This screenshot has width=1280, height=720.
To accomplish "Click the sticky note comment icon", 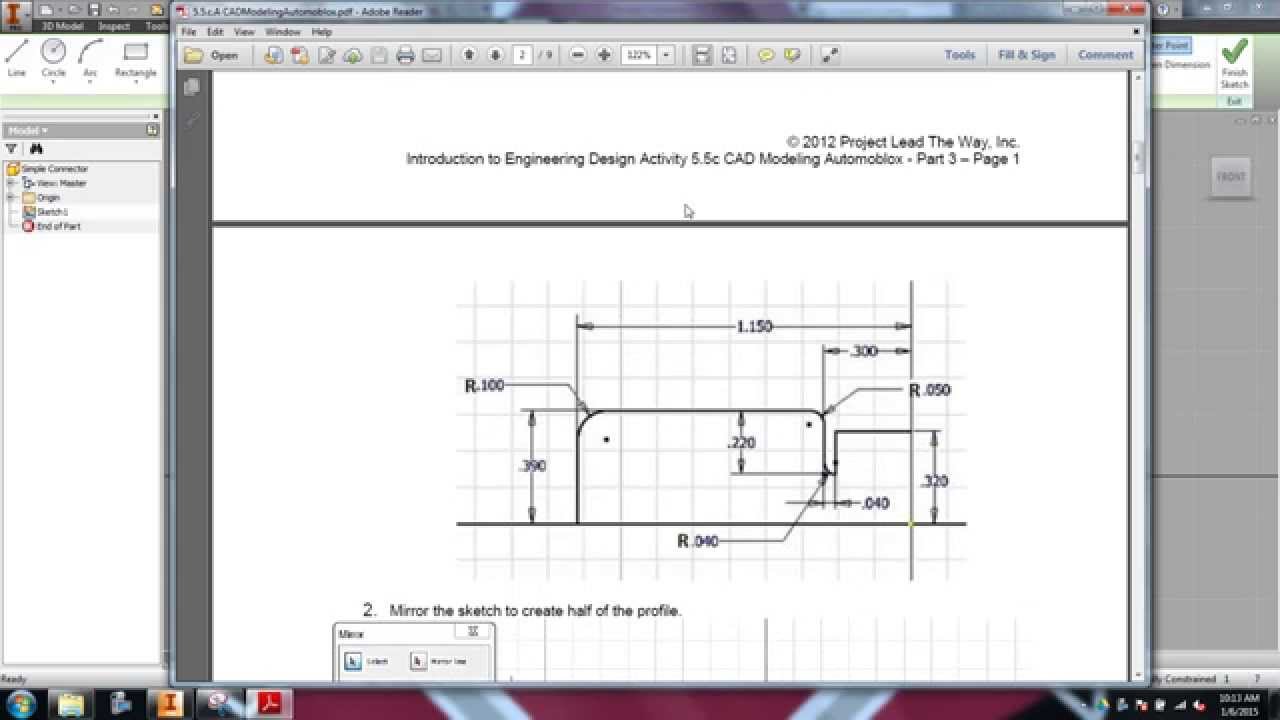I will click(766, 55).
